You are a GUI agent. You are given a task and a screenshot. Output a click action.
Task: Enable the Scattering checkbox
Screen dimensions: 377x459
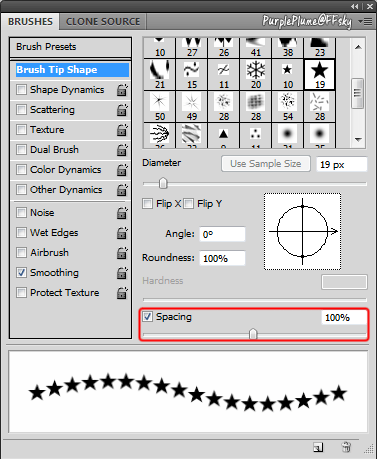pyautogui.click(x=21, y=109)
